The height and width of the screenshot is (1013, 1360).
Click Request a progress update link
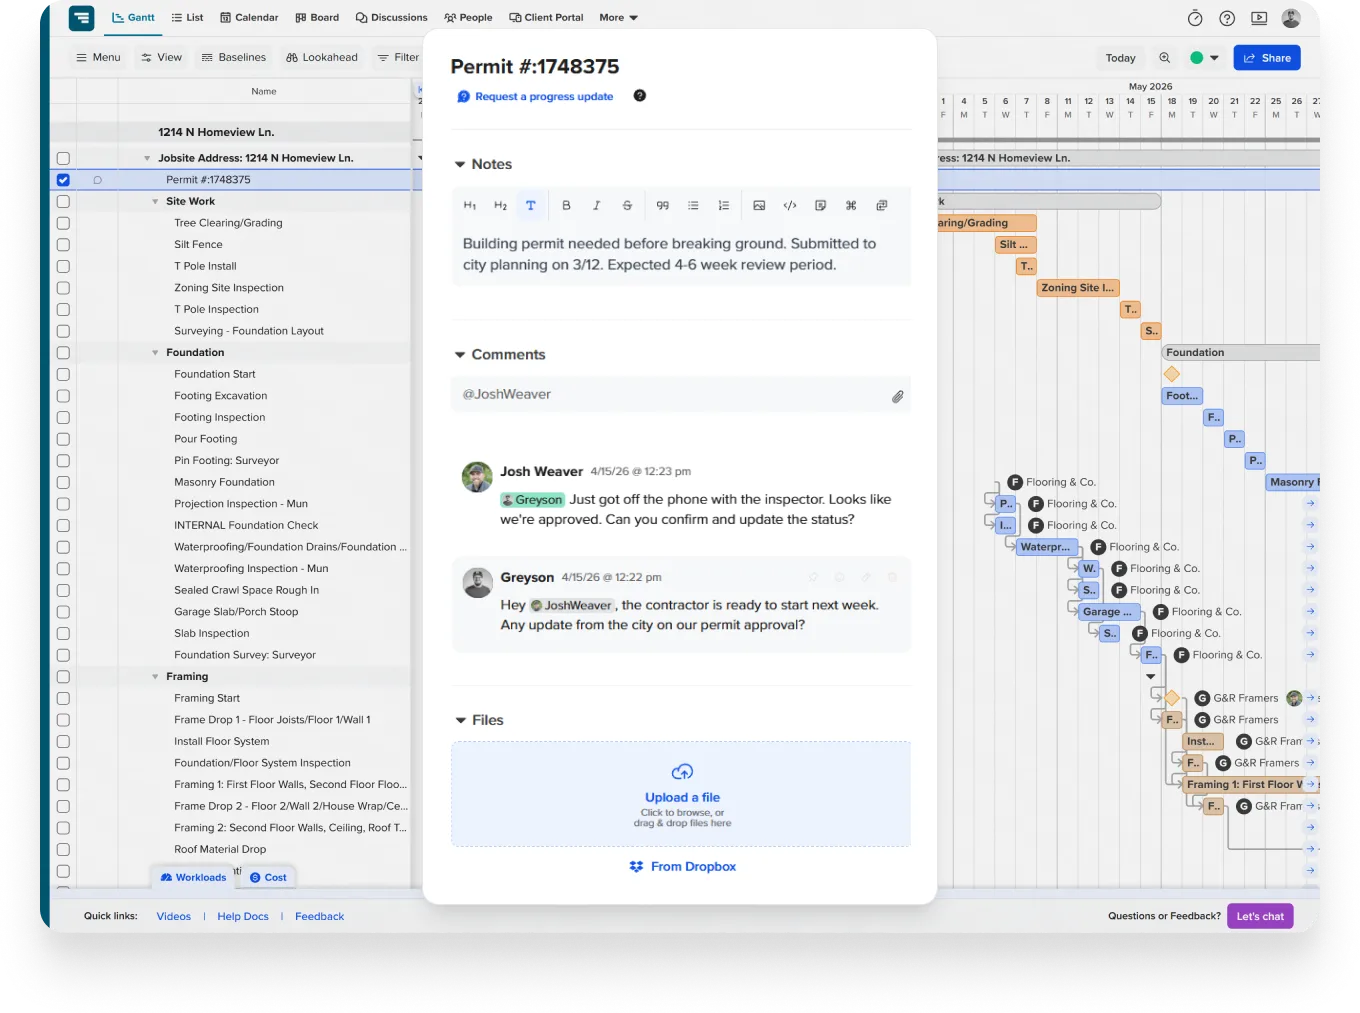(x=544, y=97)
